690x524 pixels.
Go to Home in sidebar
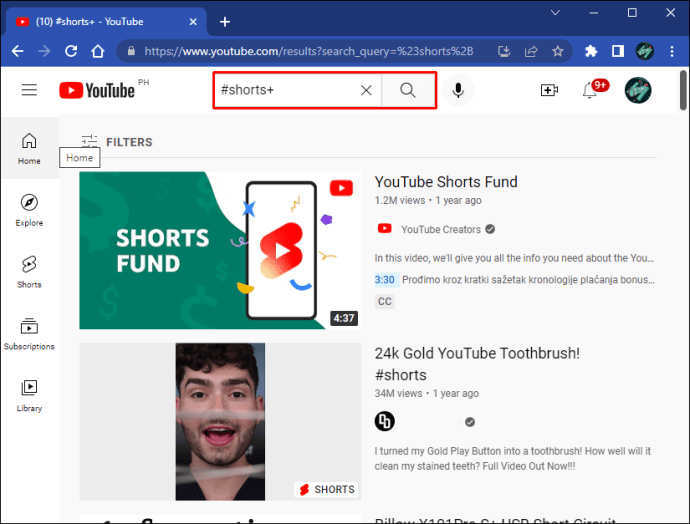point(29,149)
